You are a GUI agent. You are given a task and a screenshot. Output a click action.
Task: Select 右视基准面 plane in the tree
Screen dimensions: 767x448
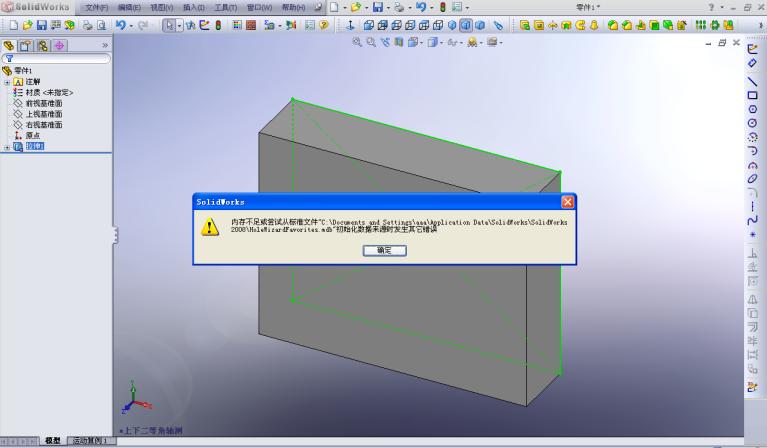click(44, 125)
